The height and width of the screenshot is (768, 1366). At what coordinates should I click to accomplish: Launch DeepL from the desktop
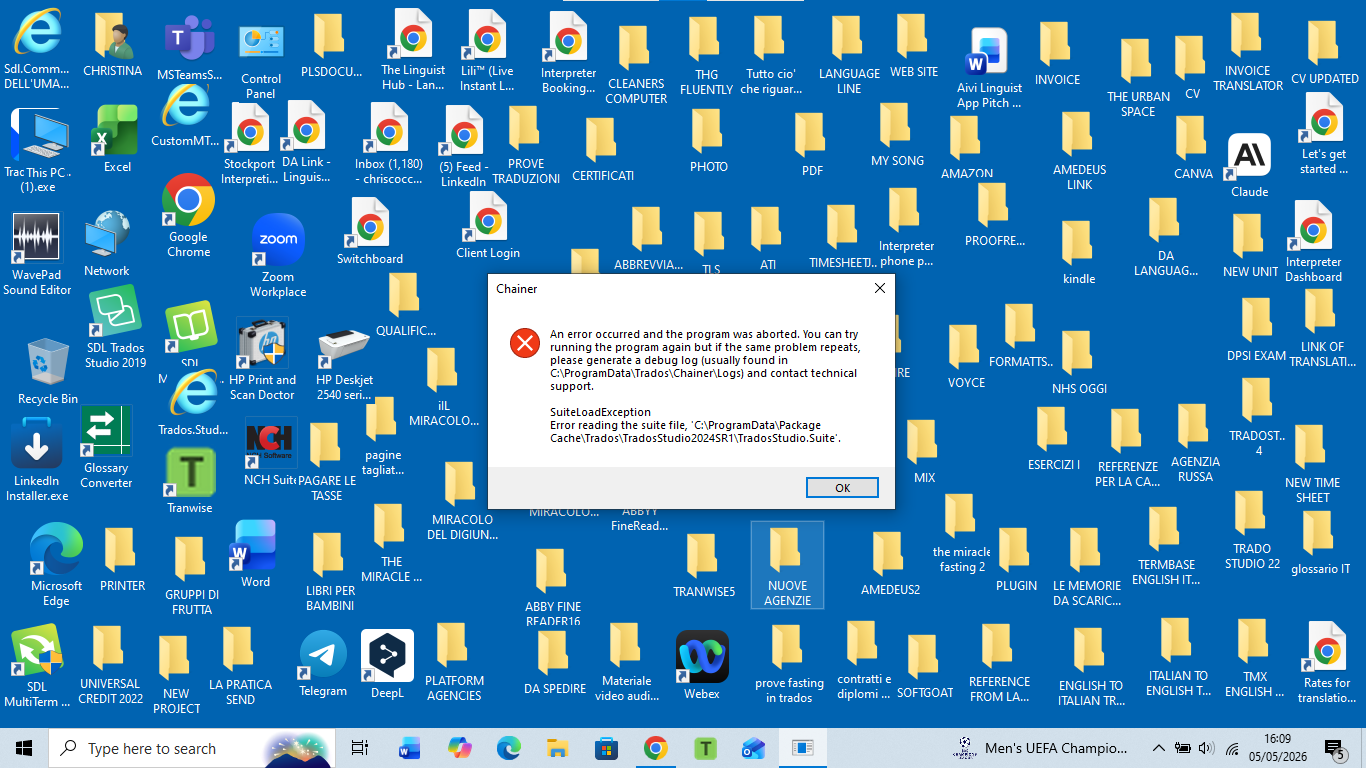point(387,665)
